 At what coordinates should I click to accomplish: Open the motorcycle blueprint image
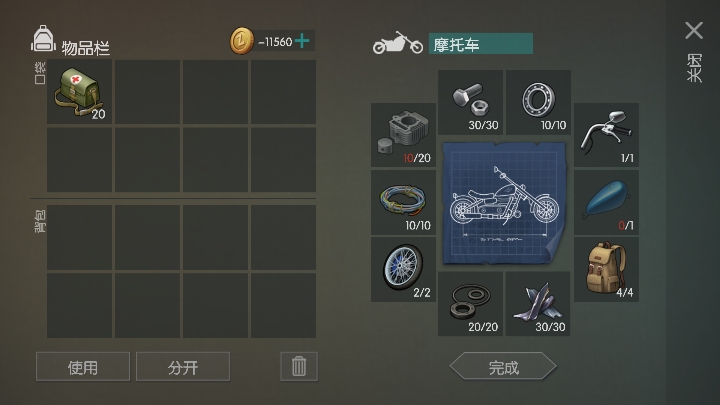tap(504, 203)
